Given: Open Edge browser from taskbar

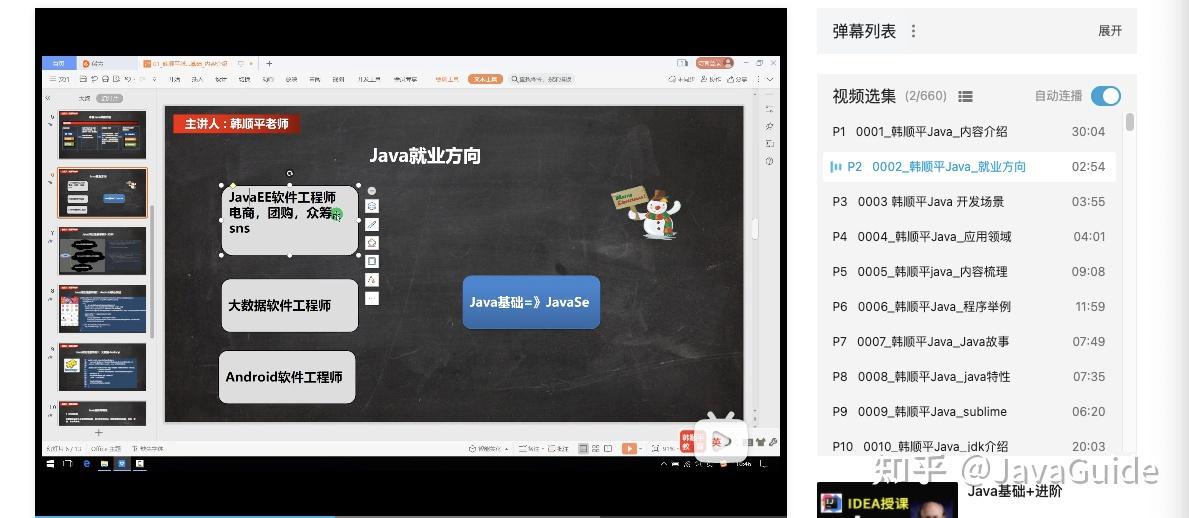Looking at the screenshot, I should coord(86,463).
